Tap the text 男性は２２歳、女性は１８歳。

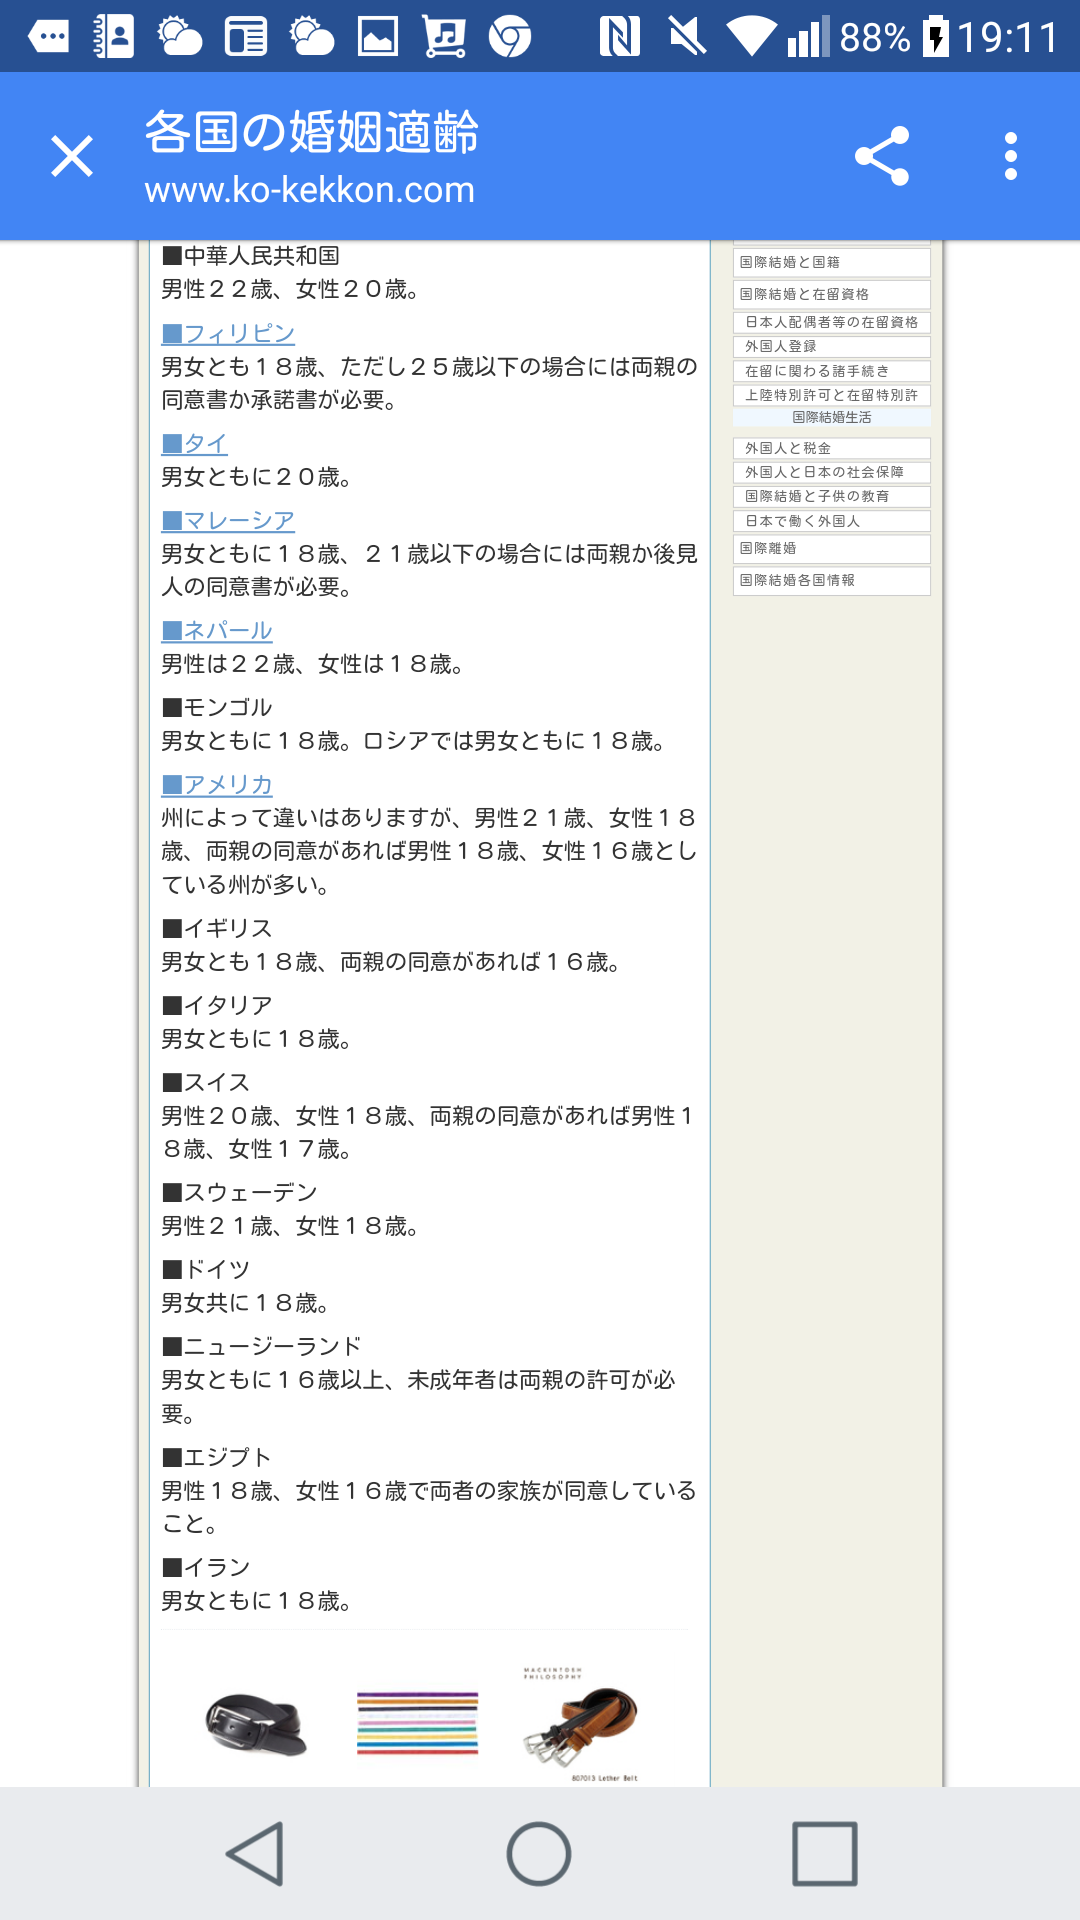314,664
